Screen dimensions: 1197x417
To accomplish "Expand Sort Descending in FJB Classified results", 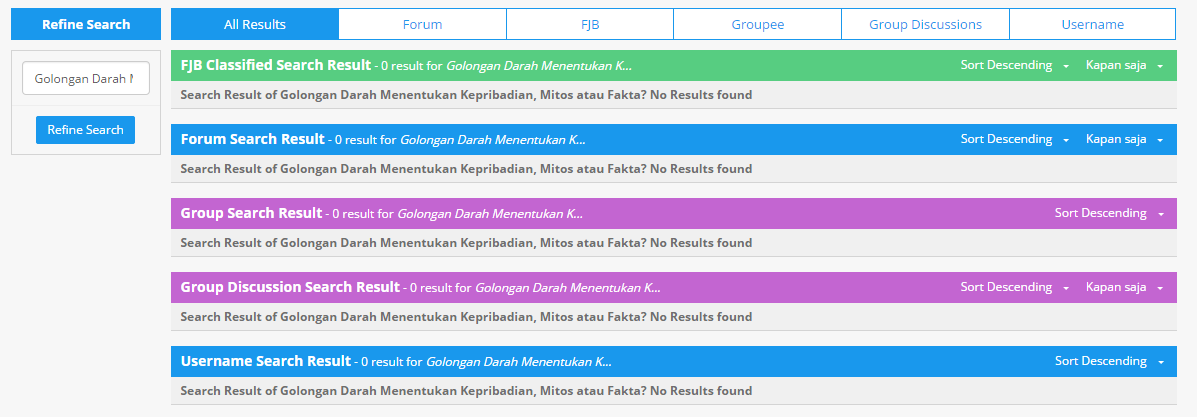I will [1014, 66].
